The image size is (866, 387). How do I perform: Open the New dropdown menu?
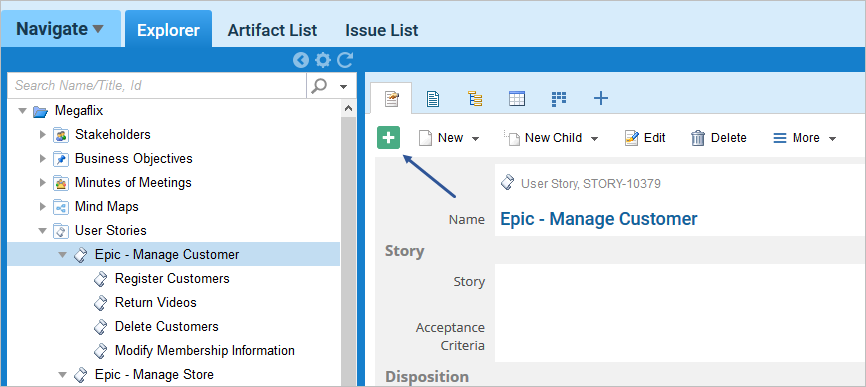[449, 138]
